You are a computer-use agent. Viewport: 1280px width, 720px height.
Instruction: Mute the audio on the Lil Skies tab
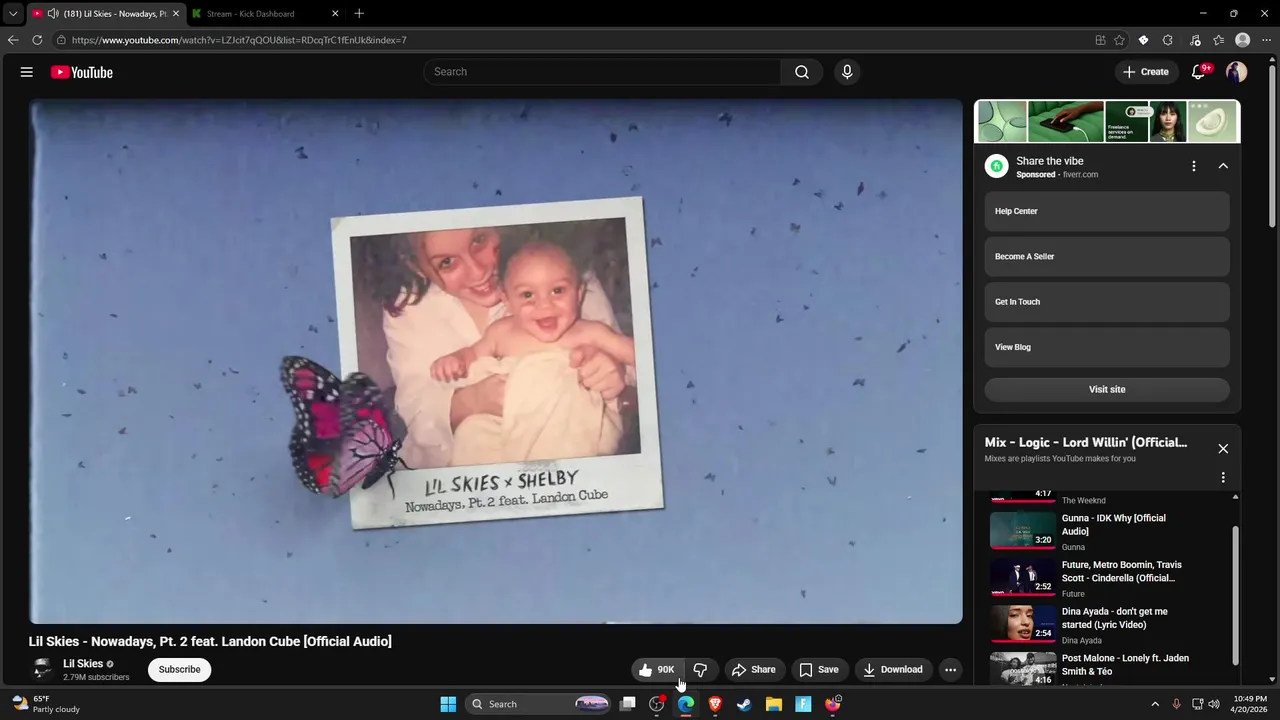point(52,14)
